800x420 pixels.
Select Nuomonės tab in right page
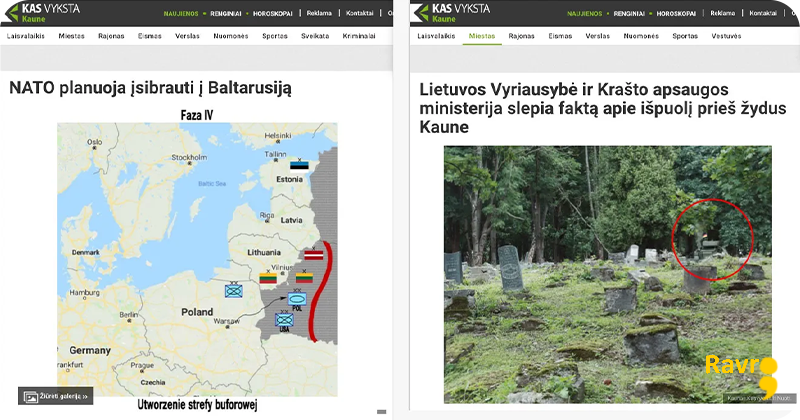point(641,36)
